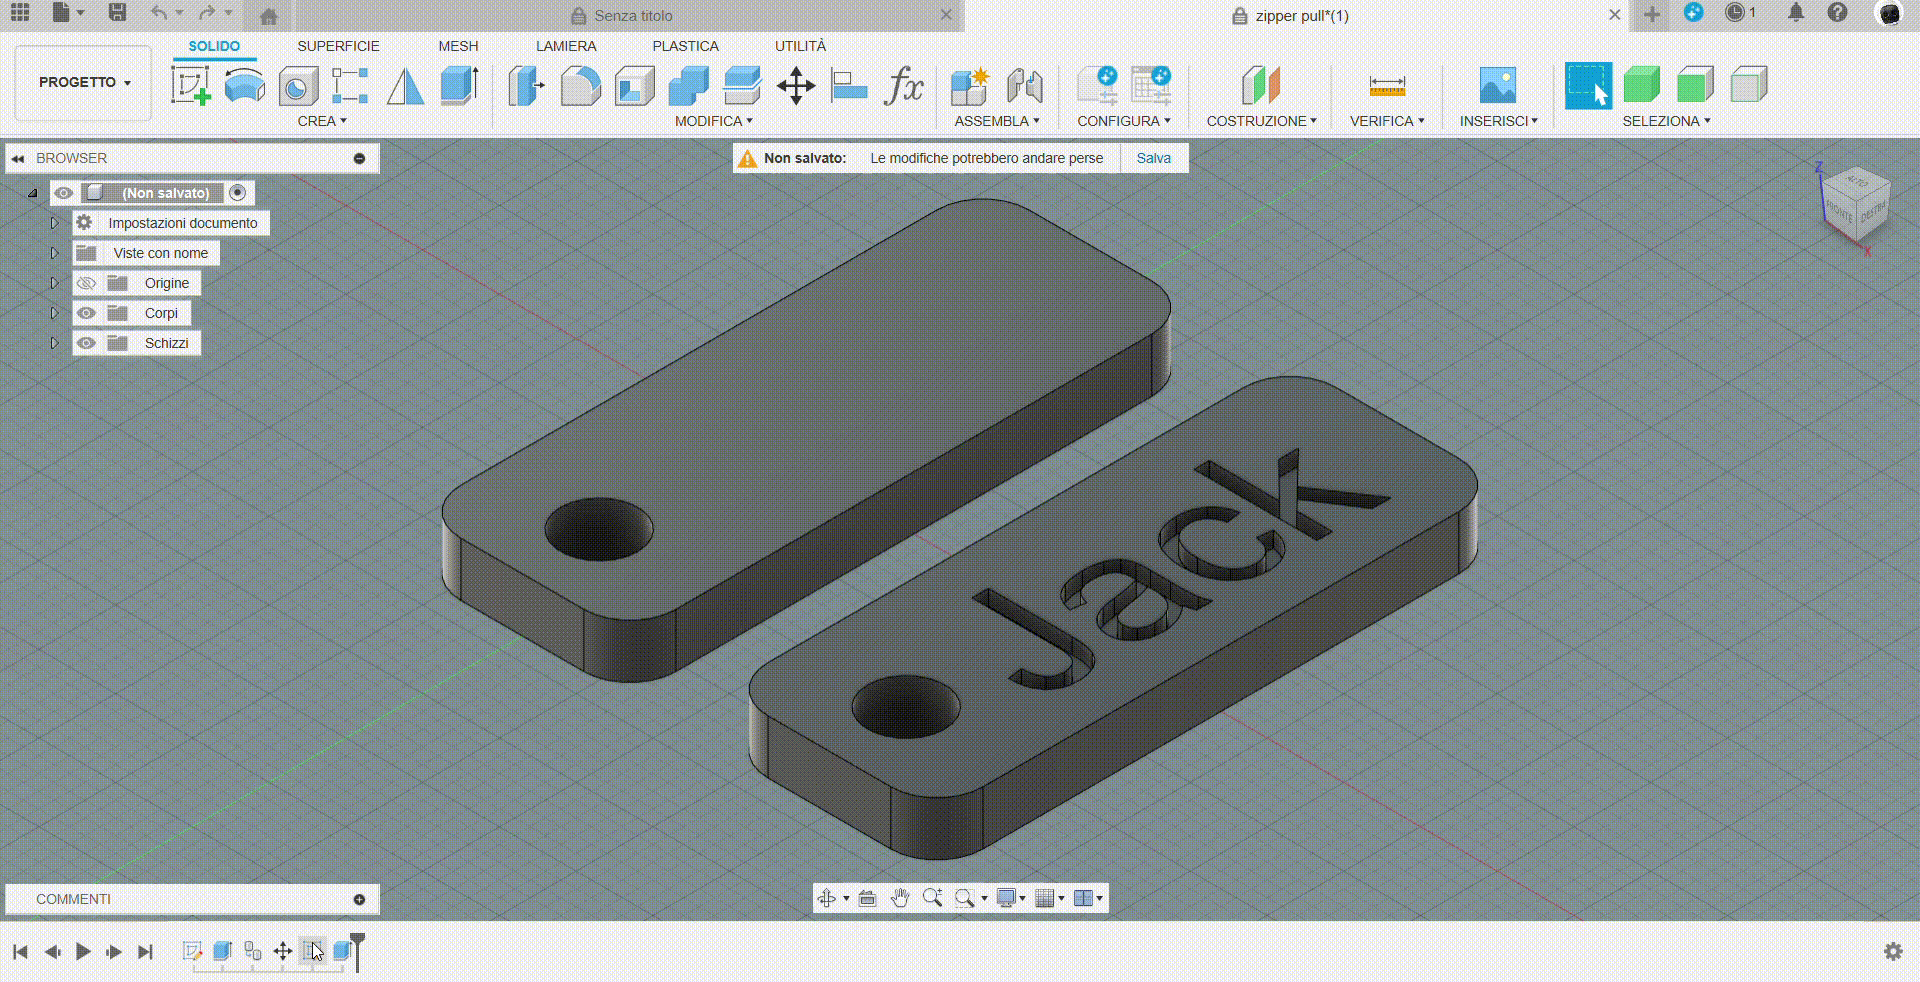Click the timeline end marker handle
The width and height of the screenshot is (1920, 982).
click(357, 940)
